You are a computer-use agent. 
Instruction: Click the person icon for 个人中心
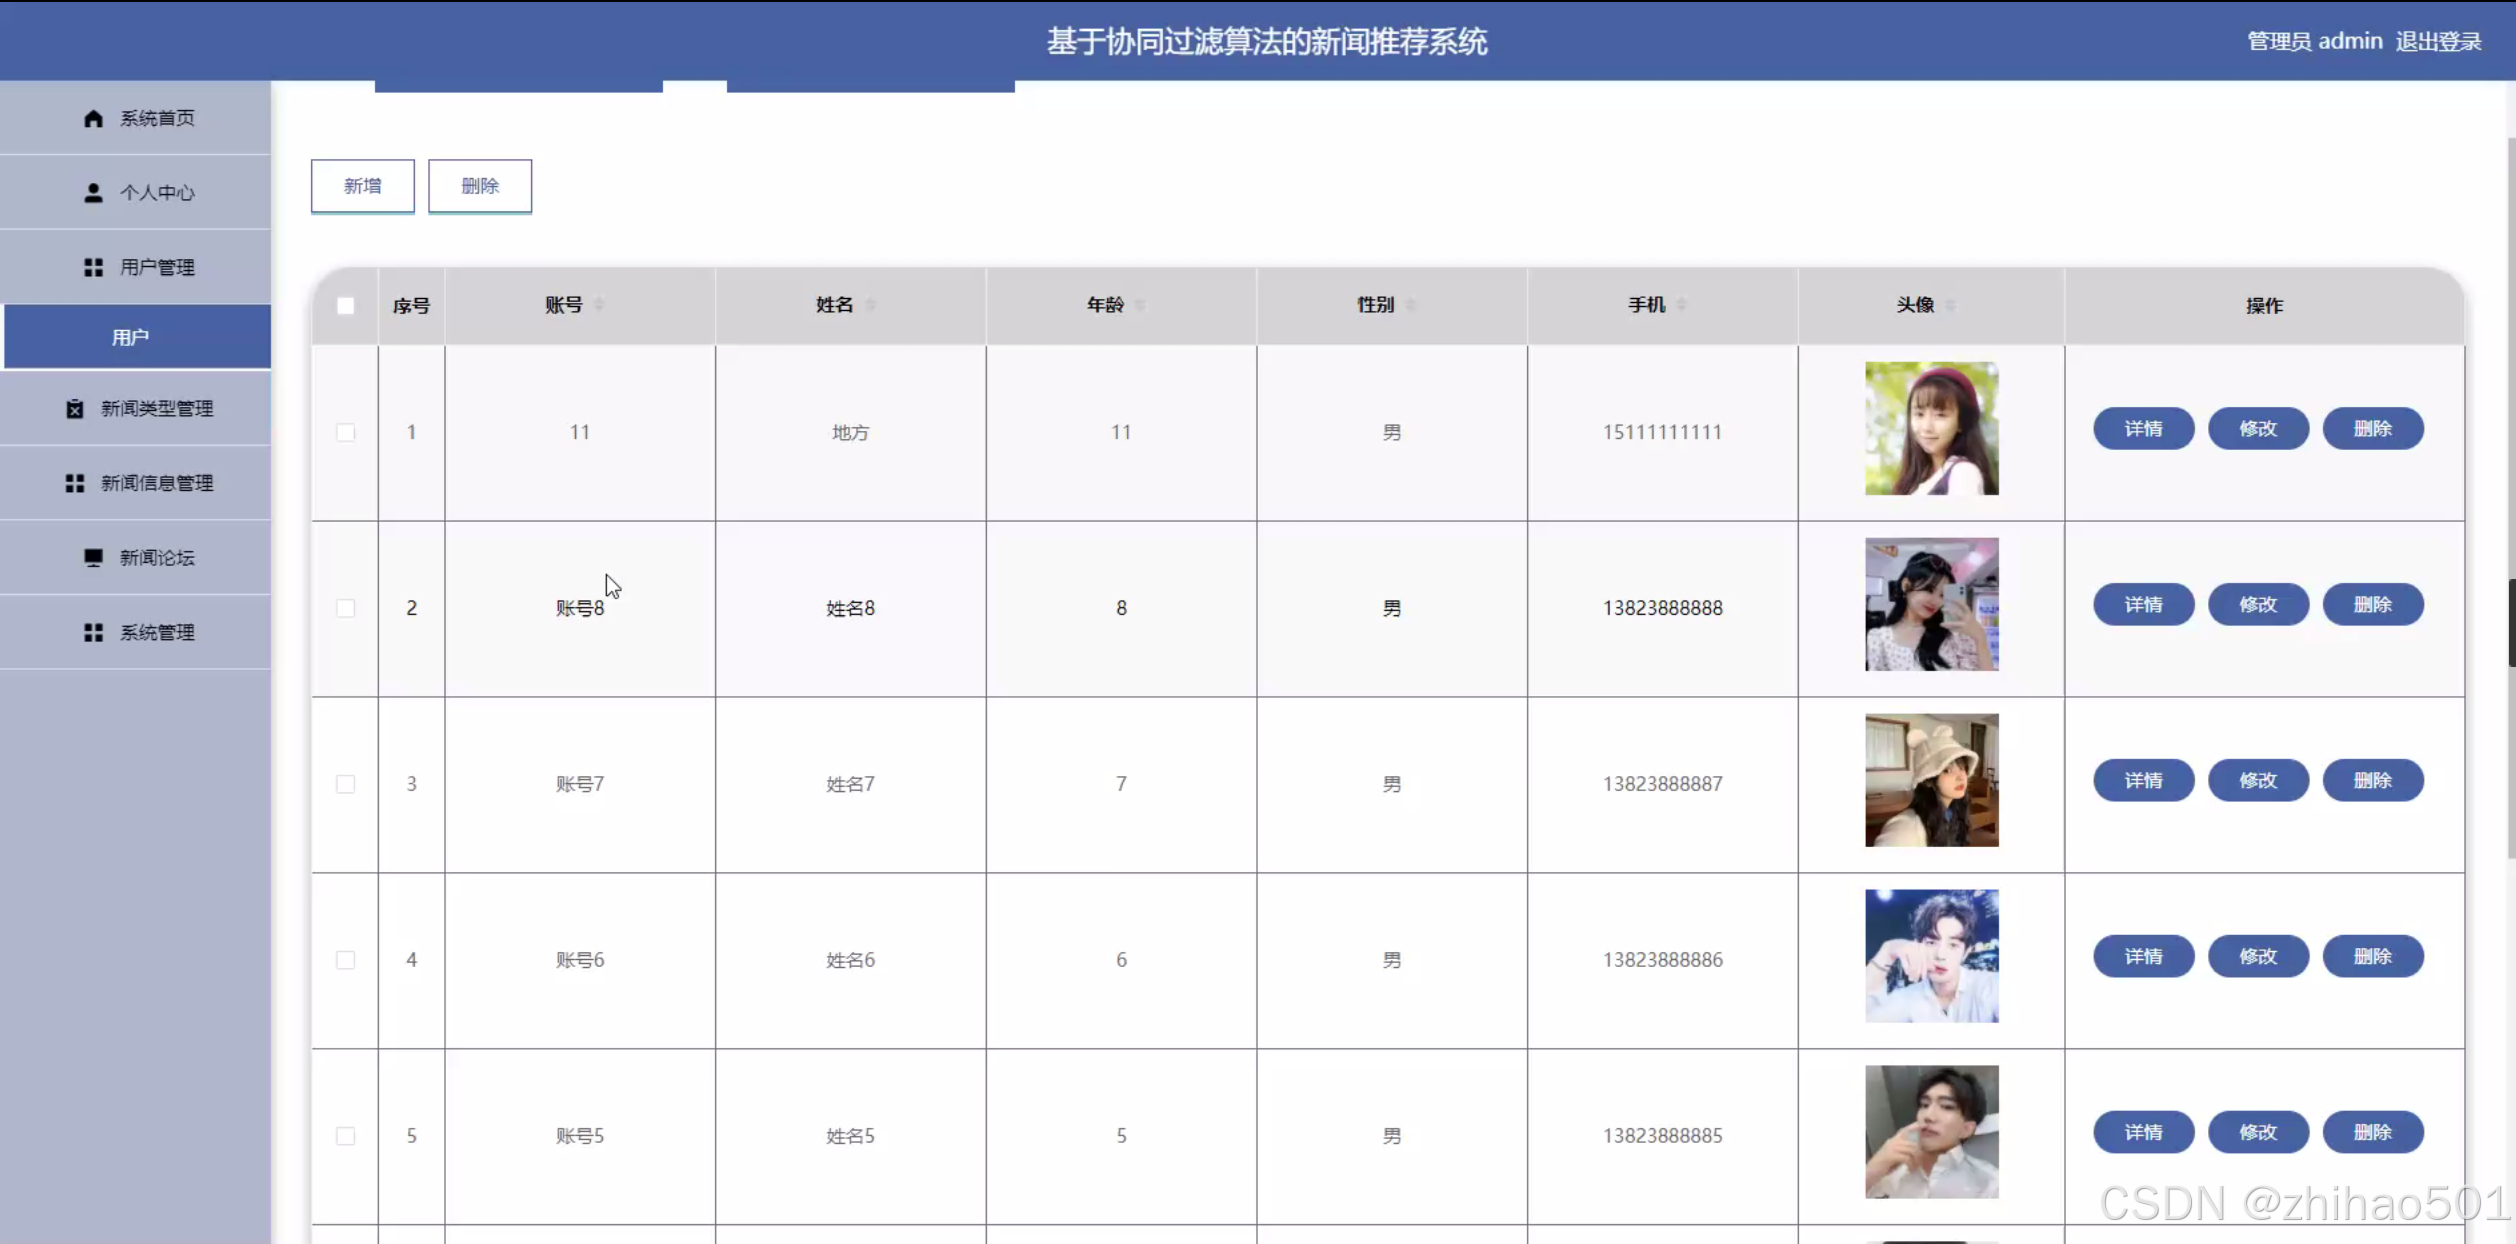(x=93, y=193)
